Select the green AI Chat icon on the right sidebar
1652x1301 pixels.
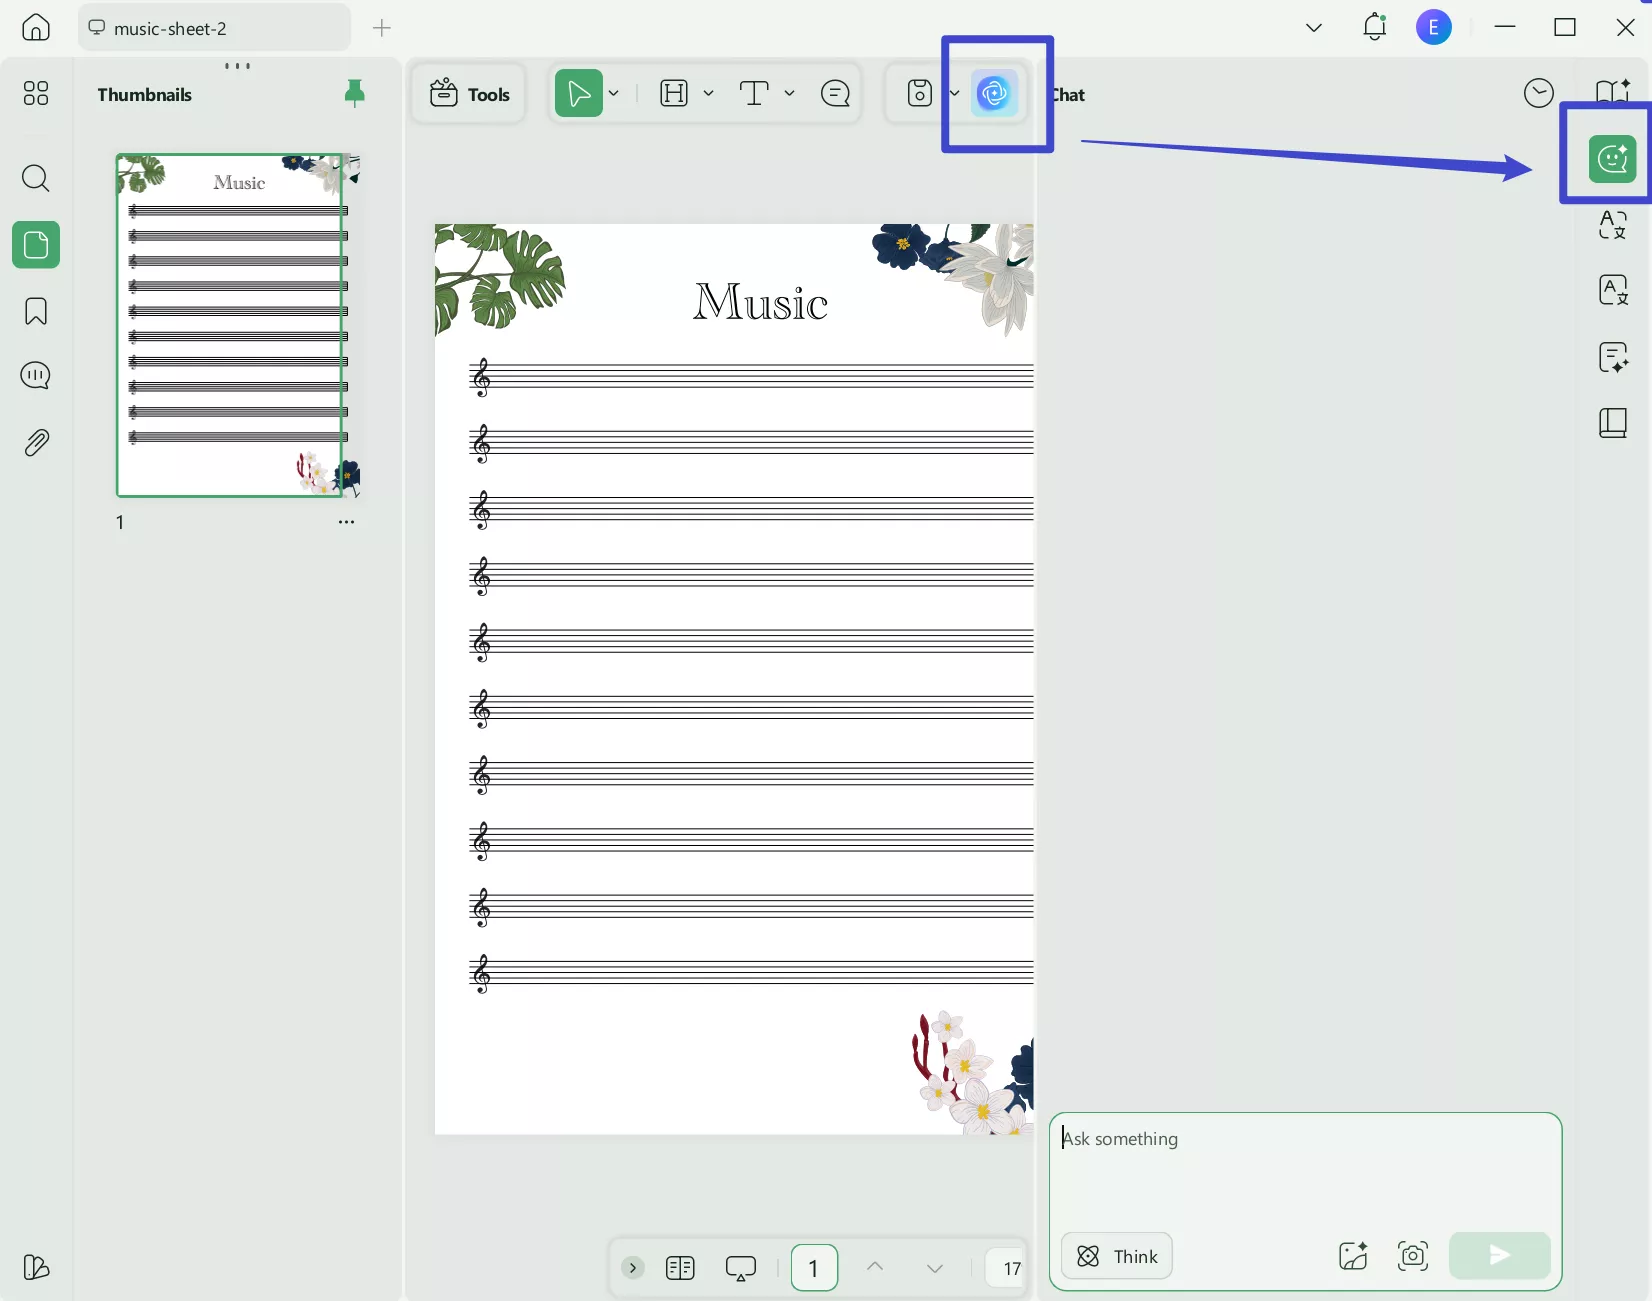click(x=1611, y=159)
